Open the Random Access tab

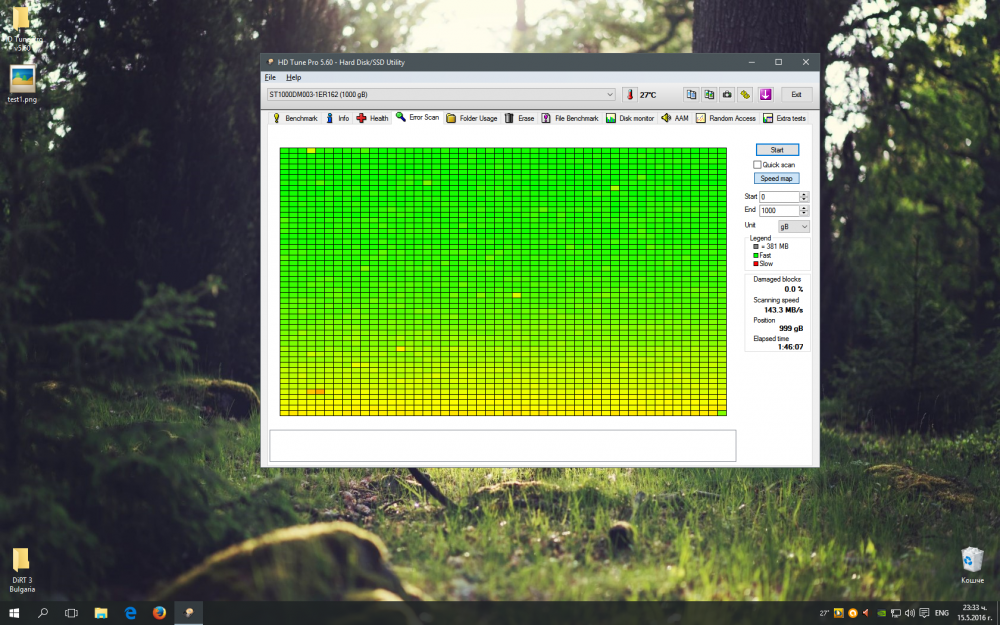726,118
